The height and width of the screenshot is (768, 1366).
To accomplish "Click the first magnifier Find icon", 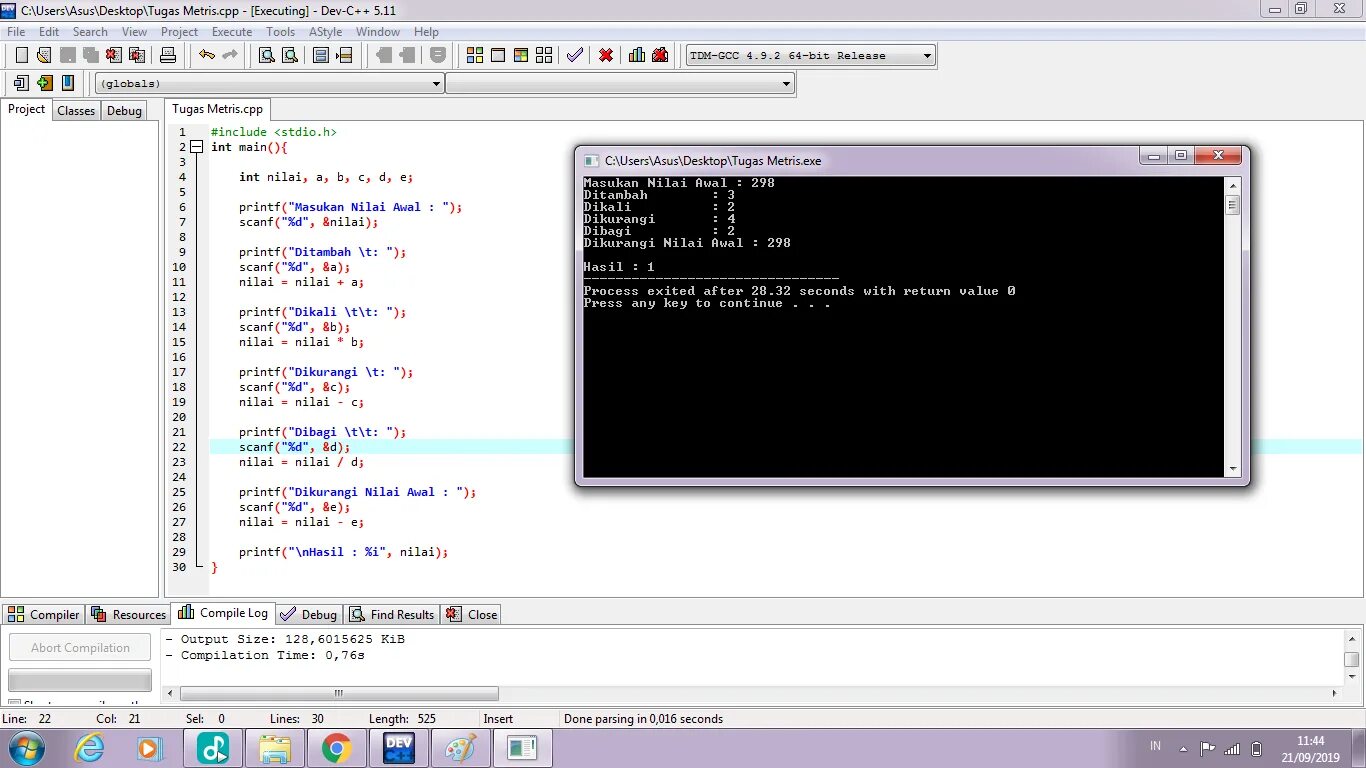I will pos(267,55).
